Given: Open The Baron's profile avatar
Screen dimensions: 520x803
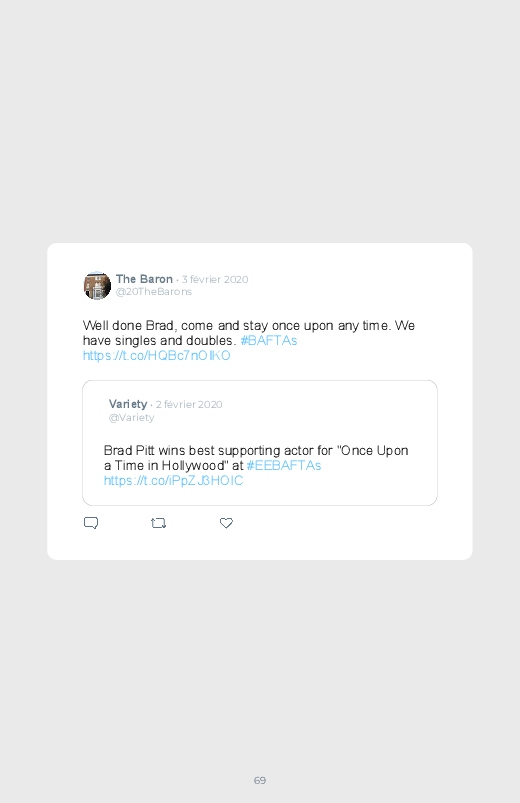Looking at the screenshot, I should point(97,285).
